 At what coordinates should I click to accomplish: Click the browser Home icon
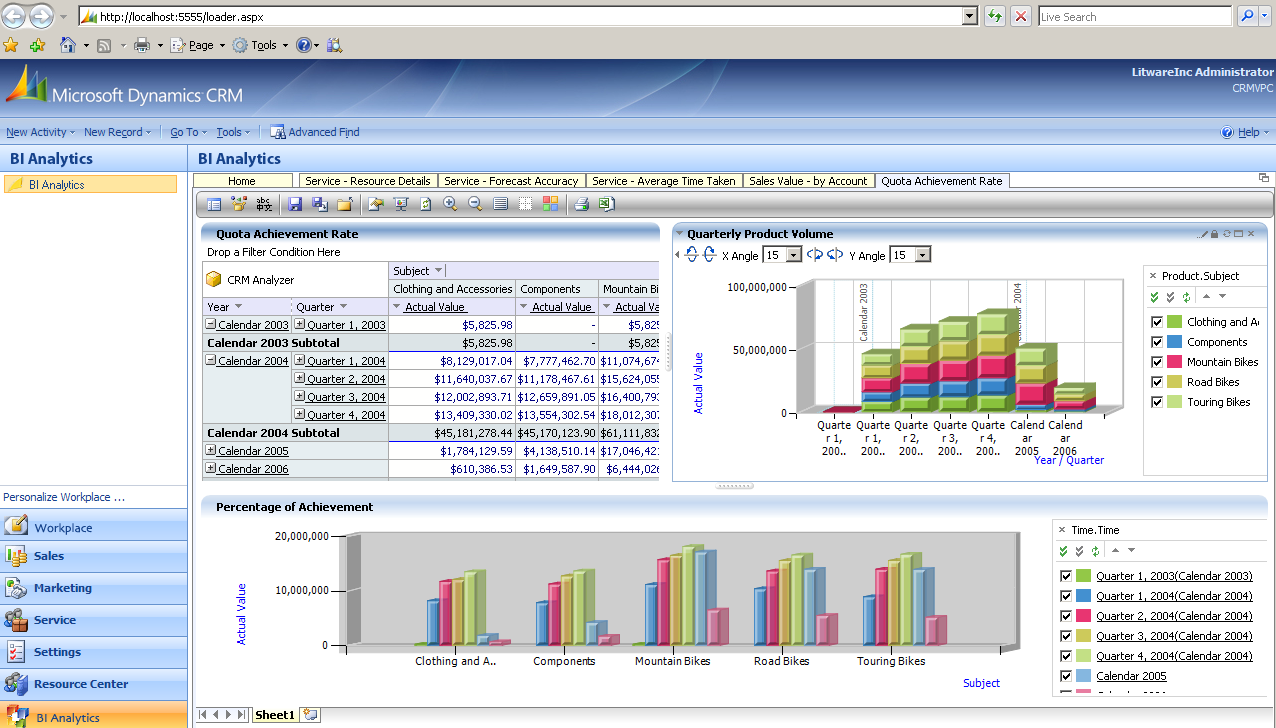68,45
